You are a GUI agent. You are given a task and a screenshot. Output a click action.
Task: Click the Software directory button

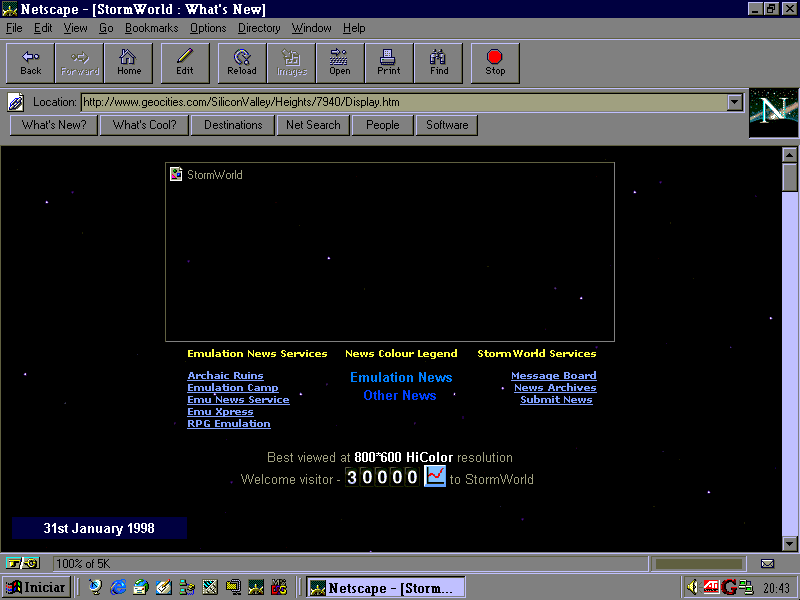tap(447, 125)
